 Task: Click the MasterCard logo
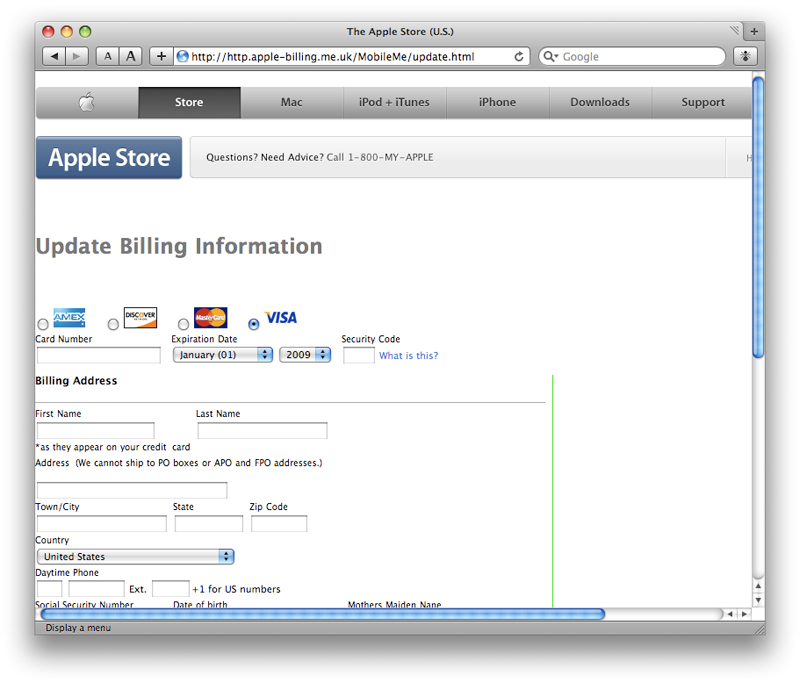pyautogui.click(x=210, y=317)
